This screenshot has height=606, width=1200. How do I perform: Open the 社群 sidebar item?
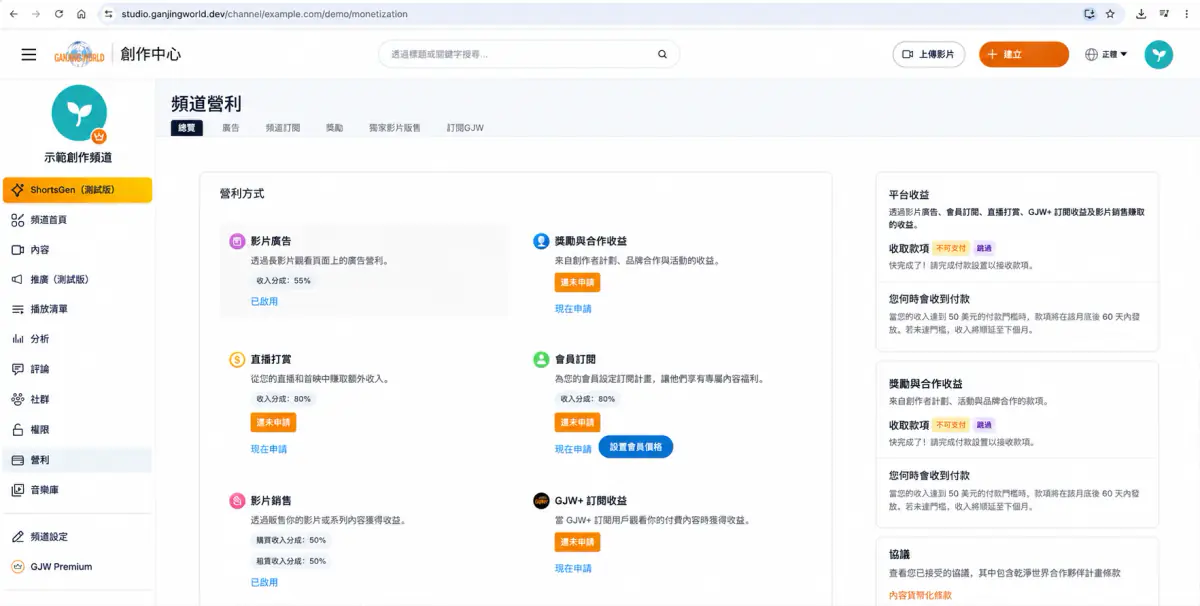[x=76, y=400]
